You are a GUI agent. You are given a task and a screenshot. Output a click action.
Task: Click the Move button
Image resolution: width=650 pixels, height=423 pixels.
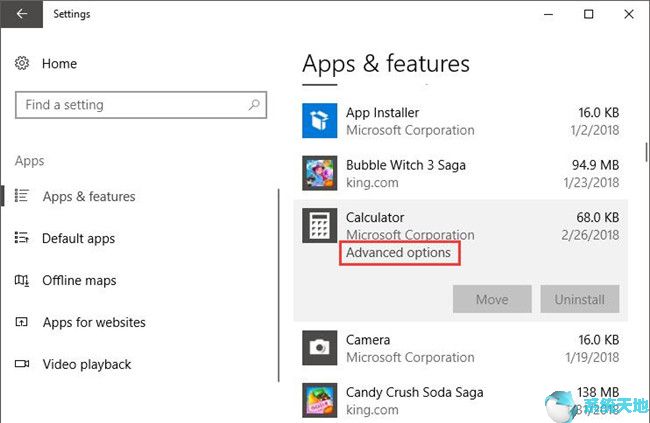[x=492, y=299]
